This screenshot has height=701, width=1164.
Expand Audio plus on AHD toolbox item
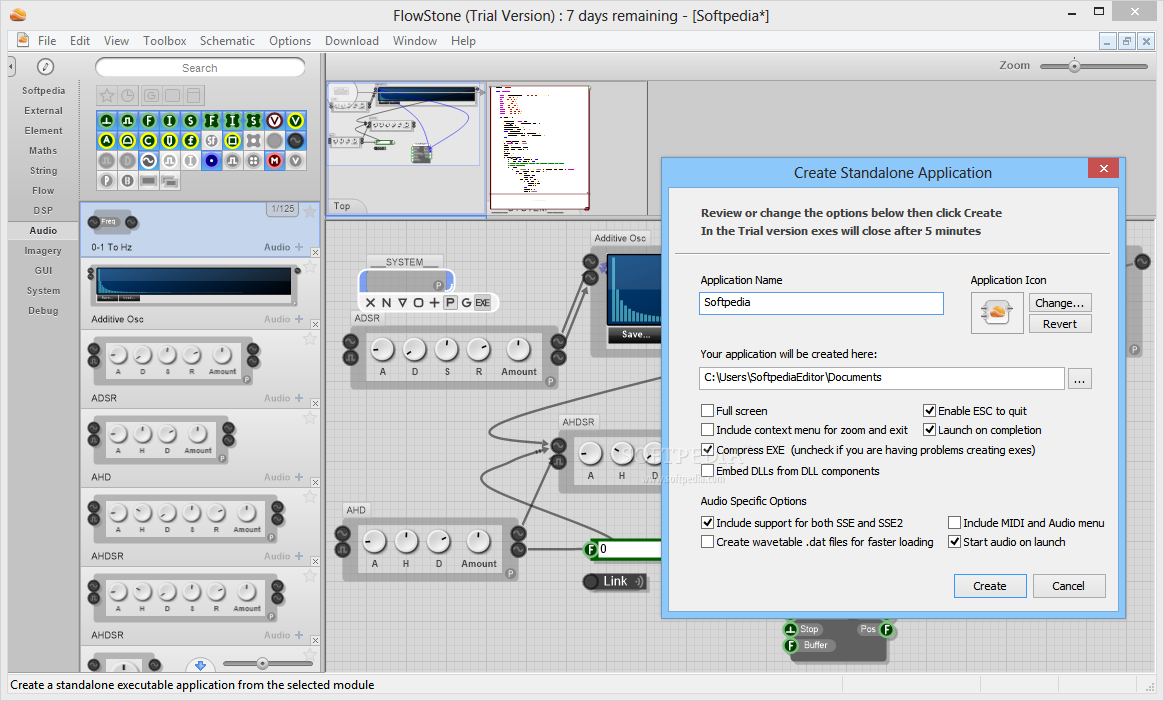299,477
